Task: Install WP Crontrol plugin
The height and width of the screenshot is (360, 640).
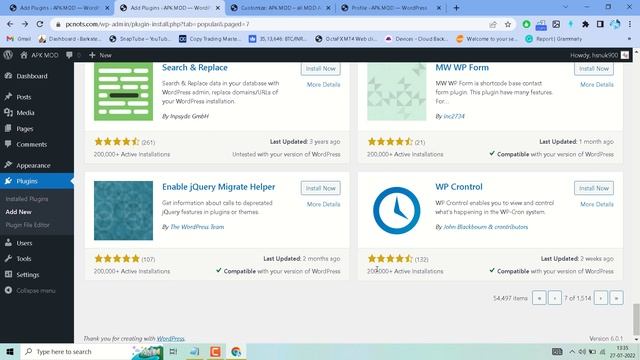Action: tap(593, 188)
